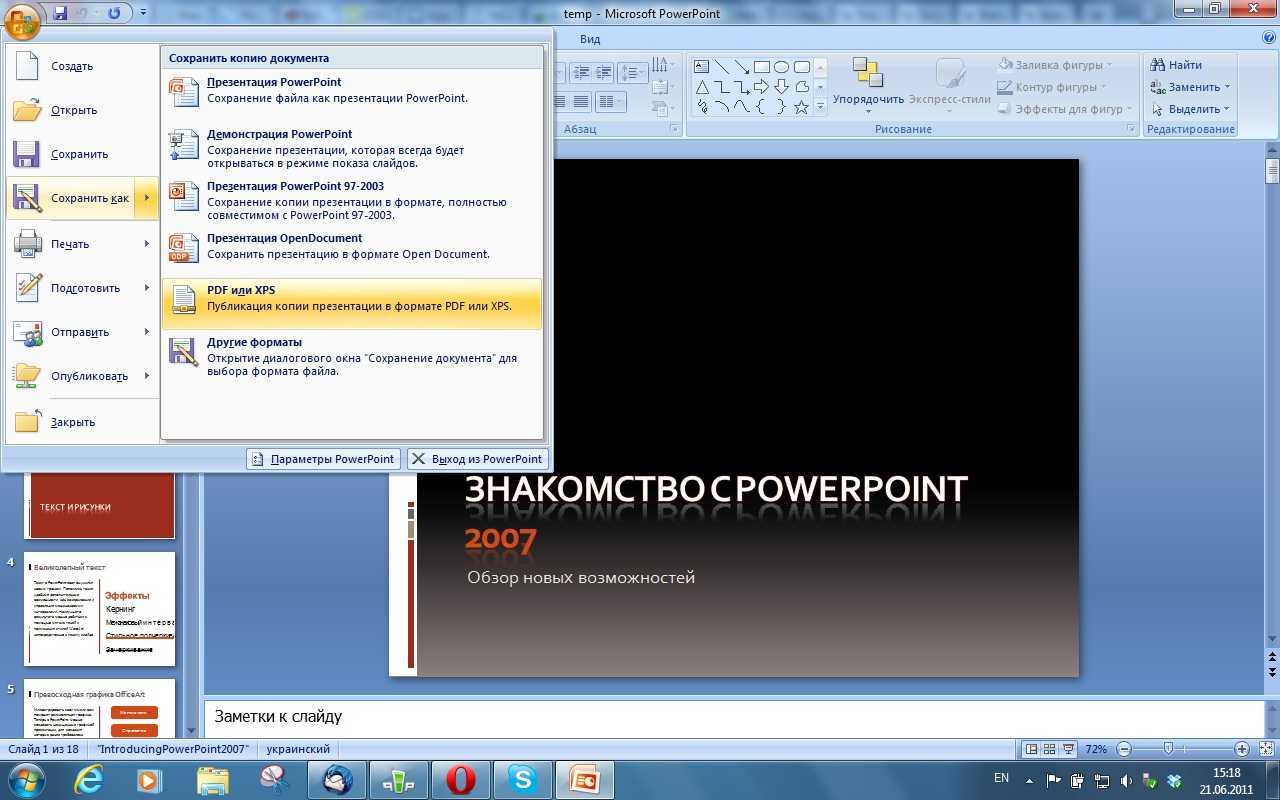Expand the Печать submenu arrow
This screenshot has height=800, width=1280.
(147, 244)
